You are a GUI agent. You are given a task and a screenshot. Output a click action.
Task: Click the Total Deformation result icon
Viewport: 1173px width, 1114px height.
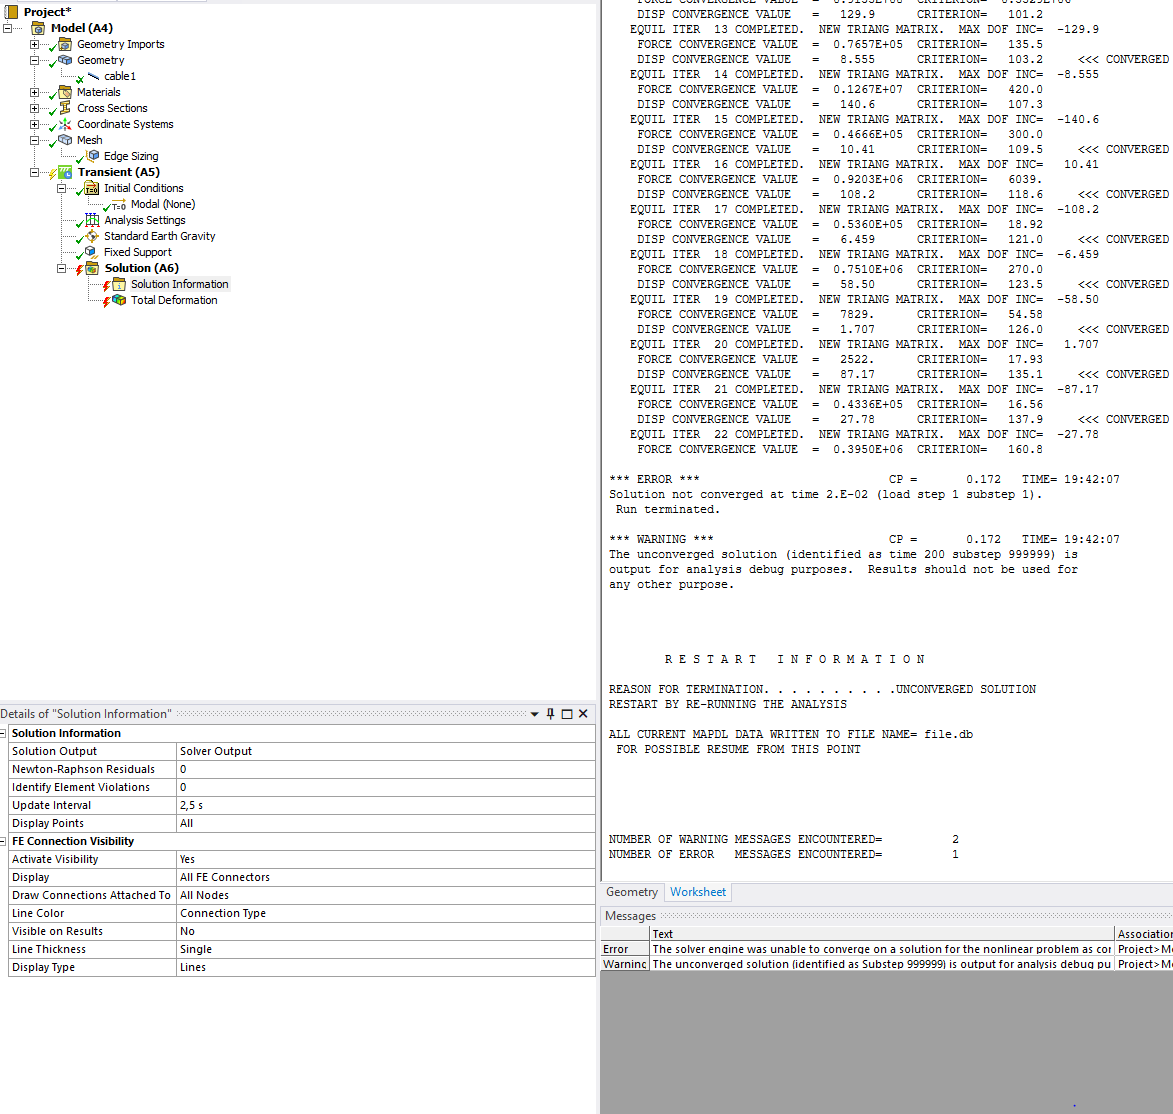(119, 300)
